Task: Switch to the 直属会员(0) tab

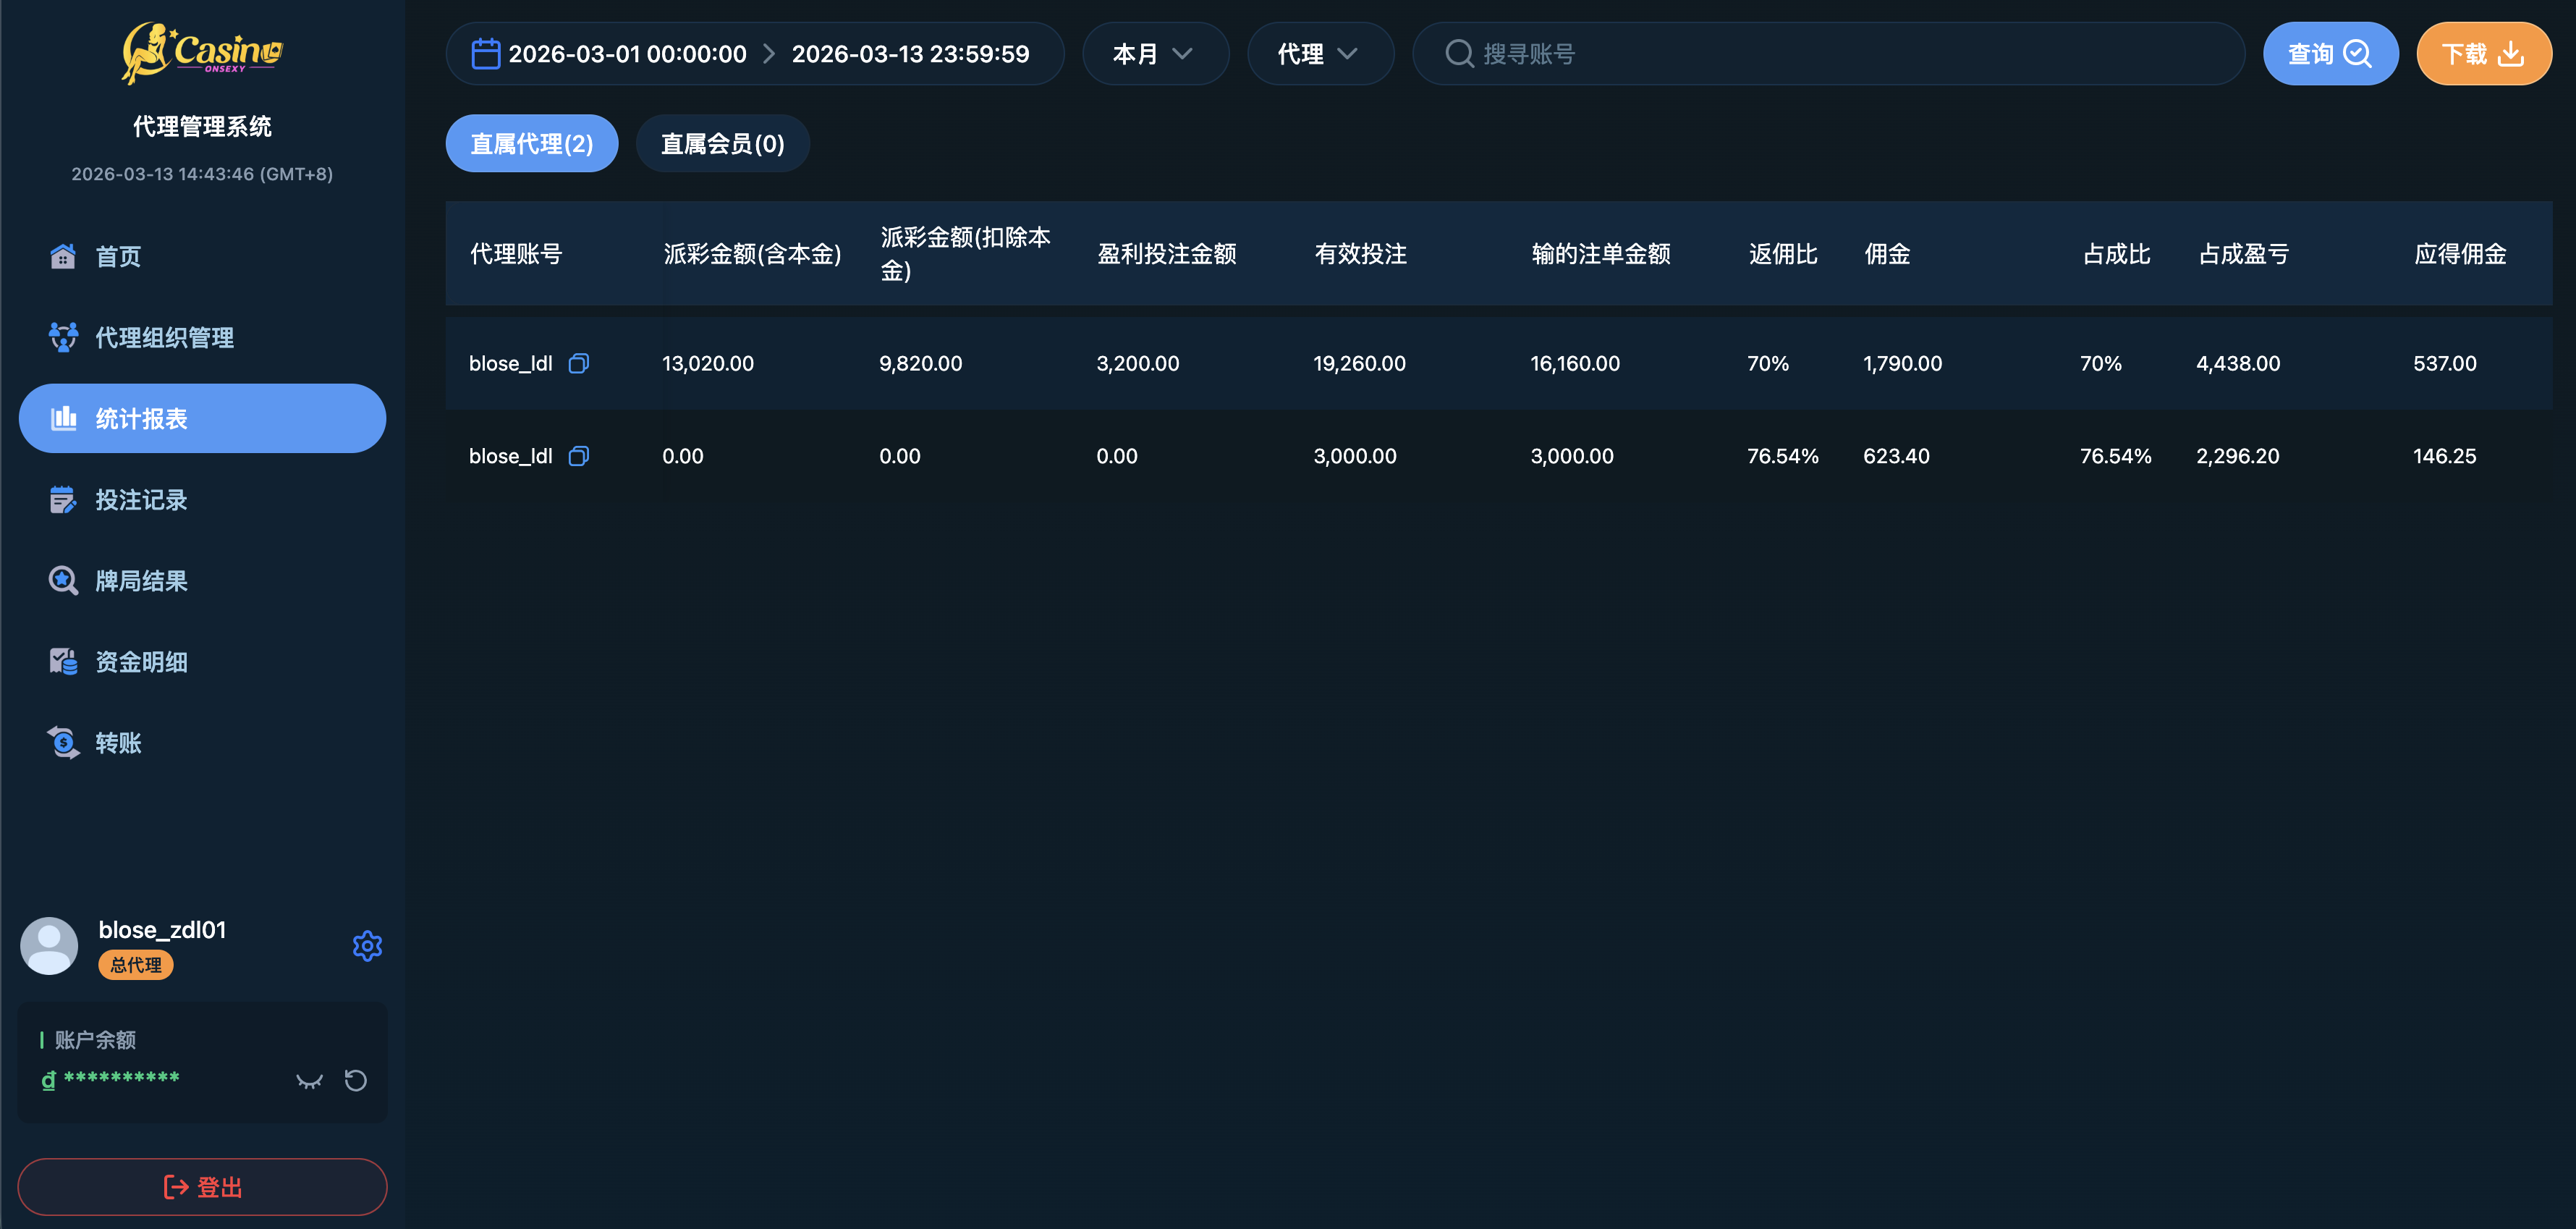Action: click(x=722, y=143)
